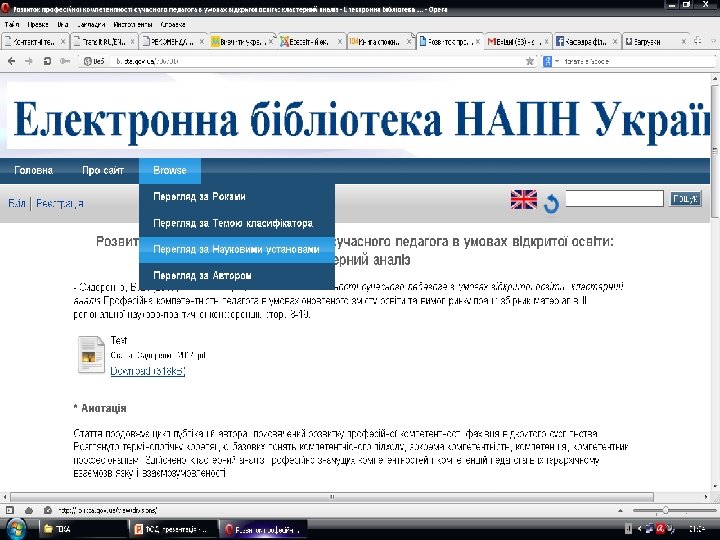Switch to the Joomla-favicon tab
Image resolution: width=720 pixels, height=540 pixels.
(x=310, y=41)
